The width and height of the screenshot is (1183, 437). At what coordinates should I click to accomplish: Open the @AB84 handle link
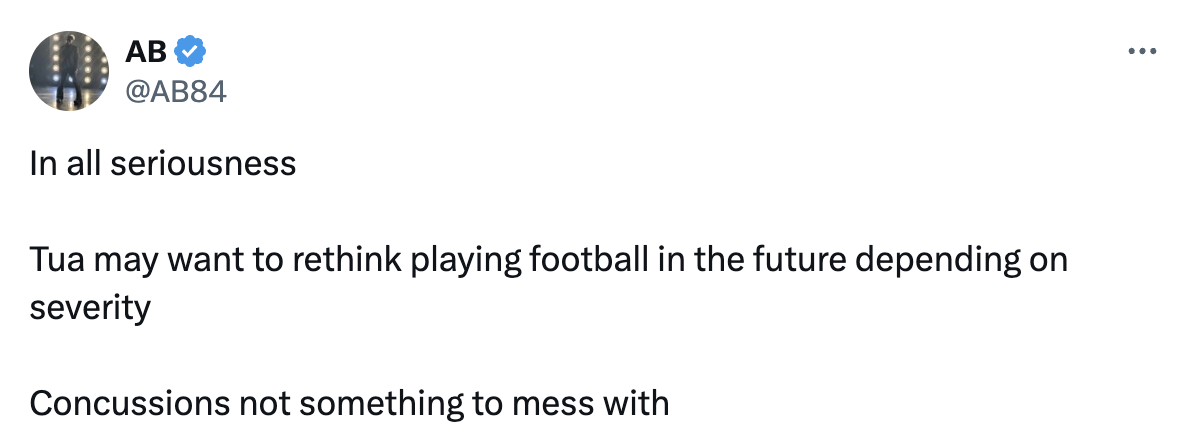(177, 91)
